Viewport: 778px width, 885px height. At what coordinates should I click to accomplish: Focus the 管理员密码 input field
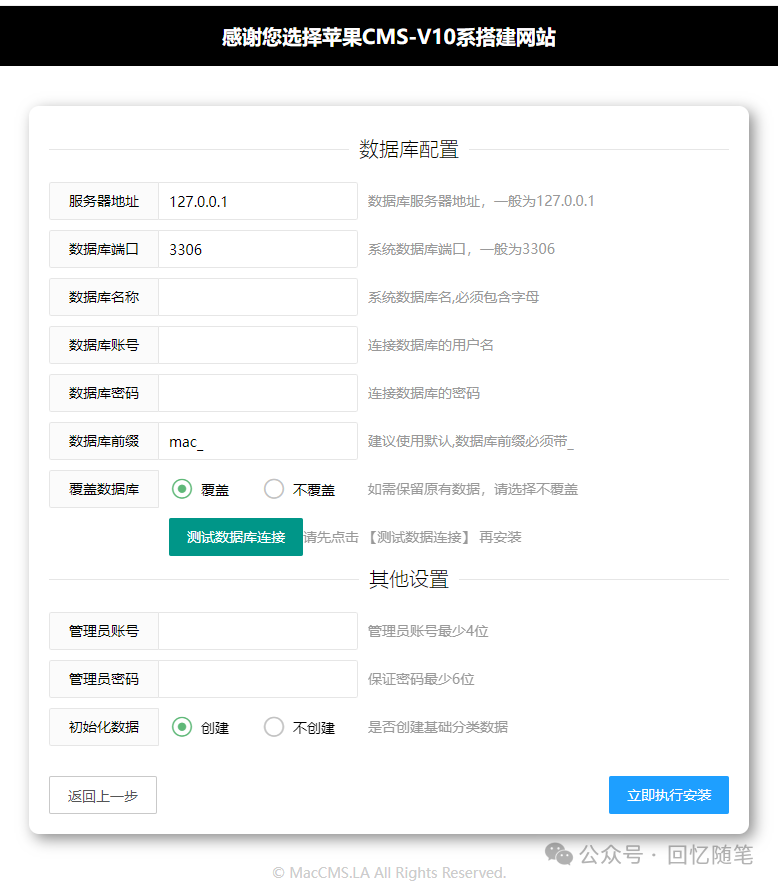[258, 679]
